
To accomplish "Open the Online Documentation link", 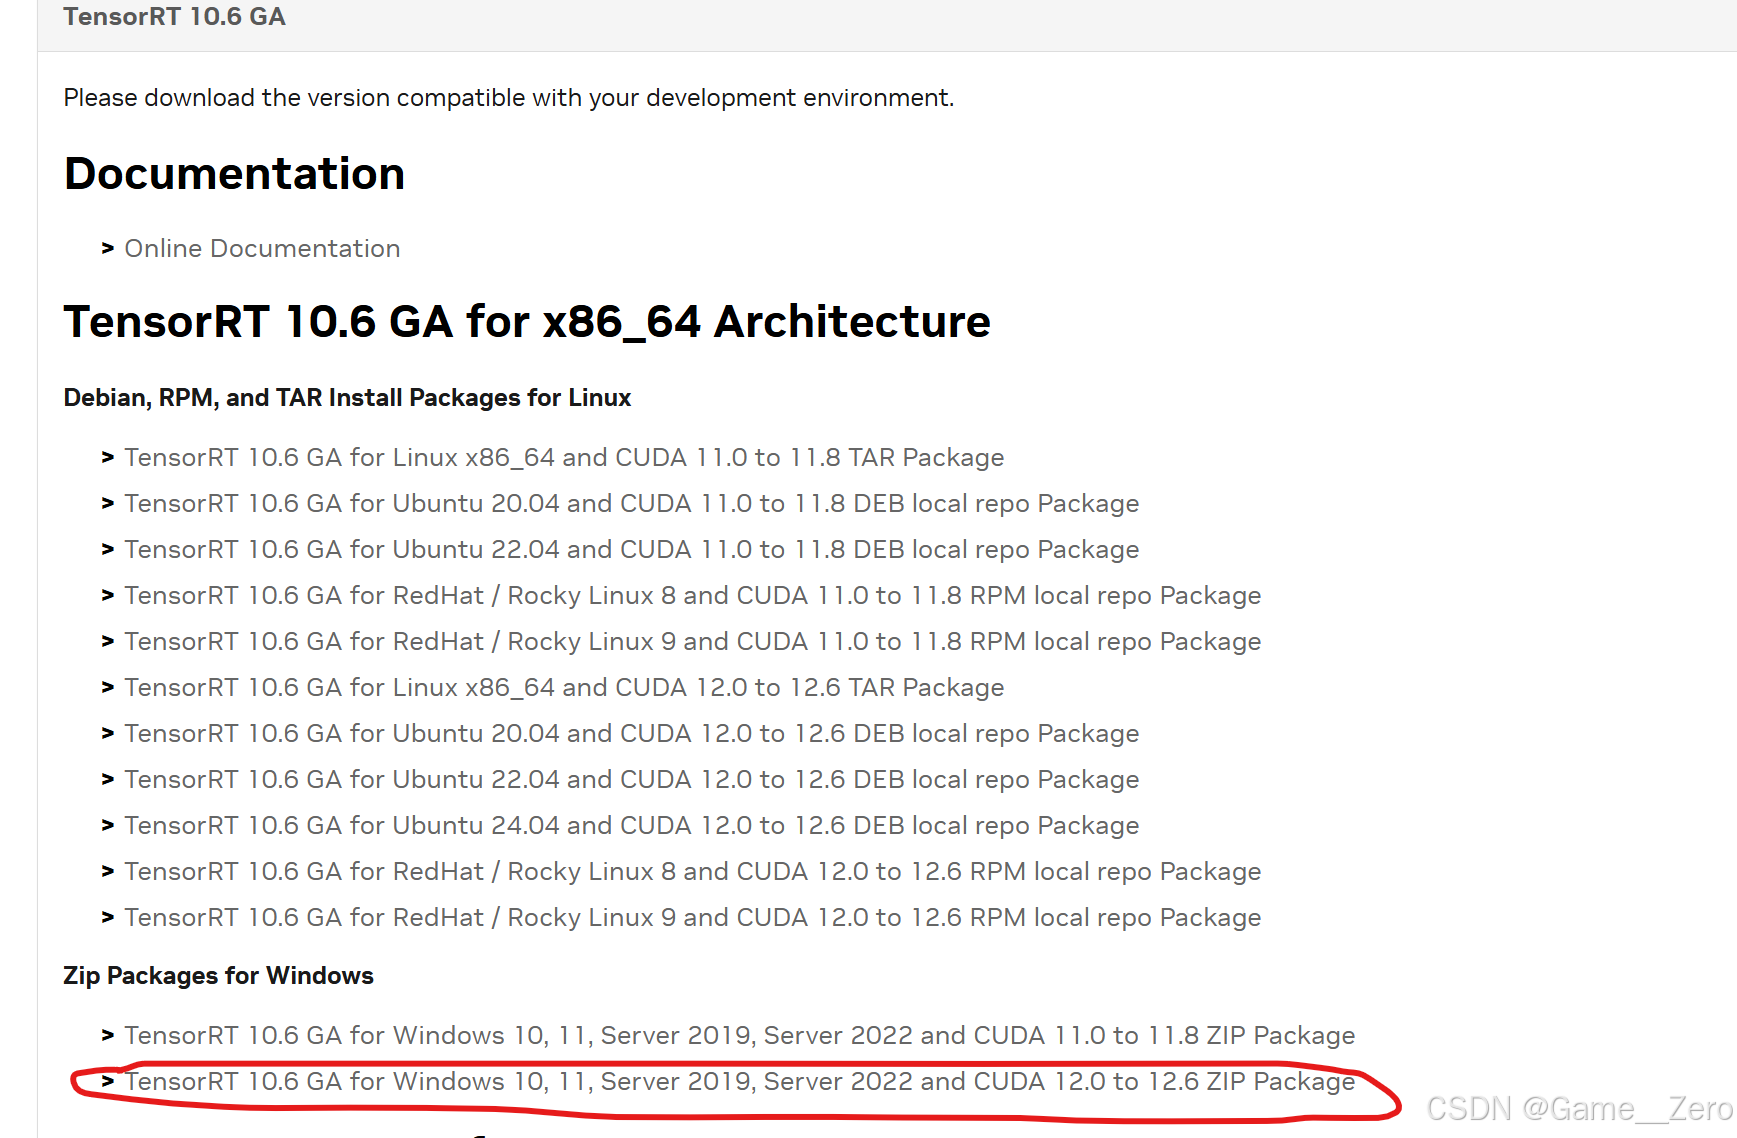I will point(262,248).
